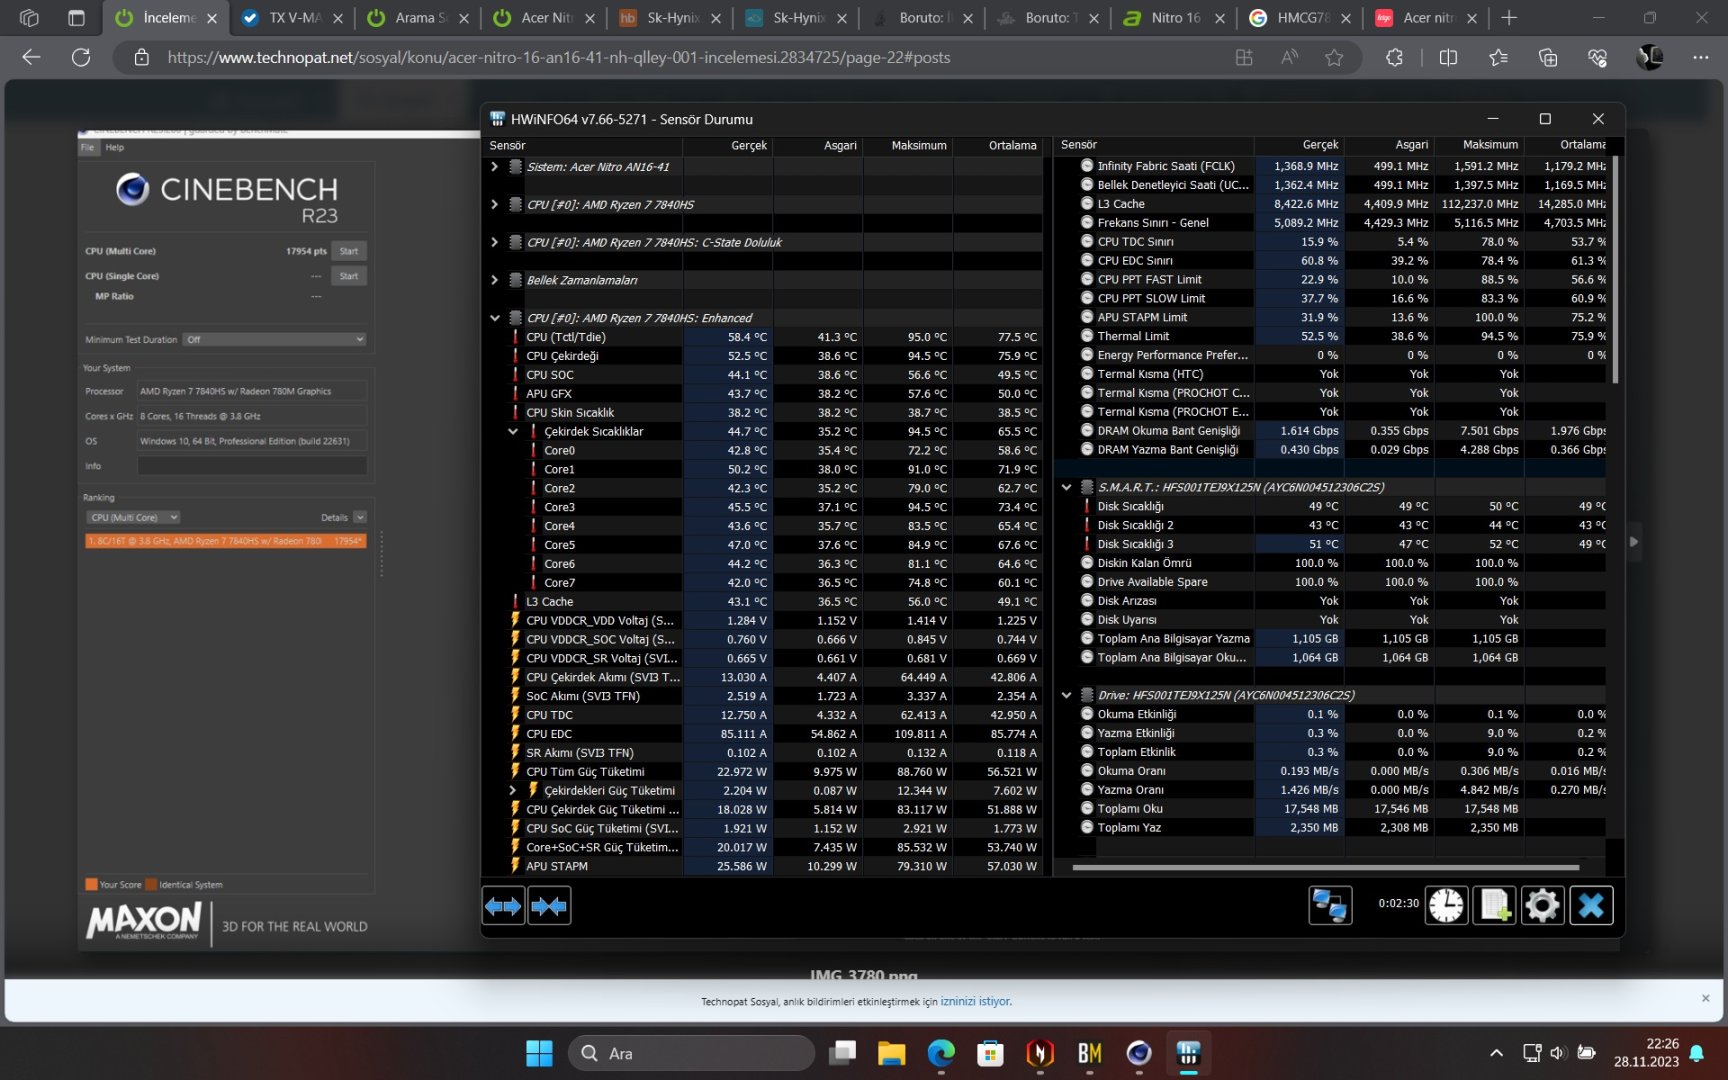Collapse Çekirdek Sıcaklıklar core list

513,432
